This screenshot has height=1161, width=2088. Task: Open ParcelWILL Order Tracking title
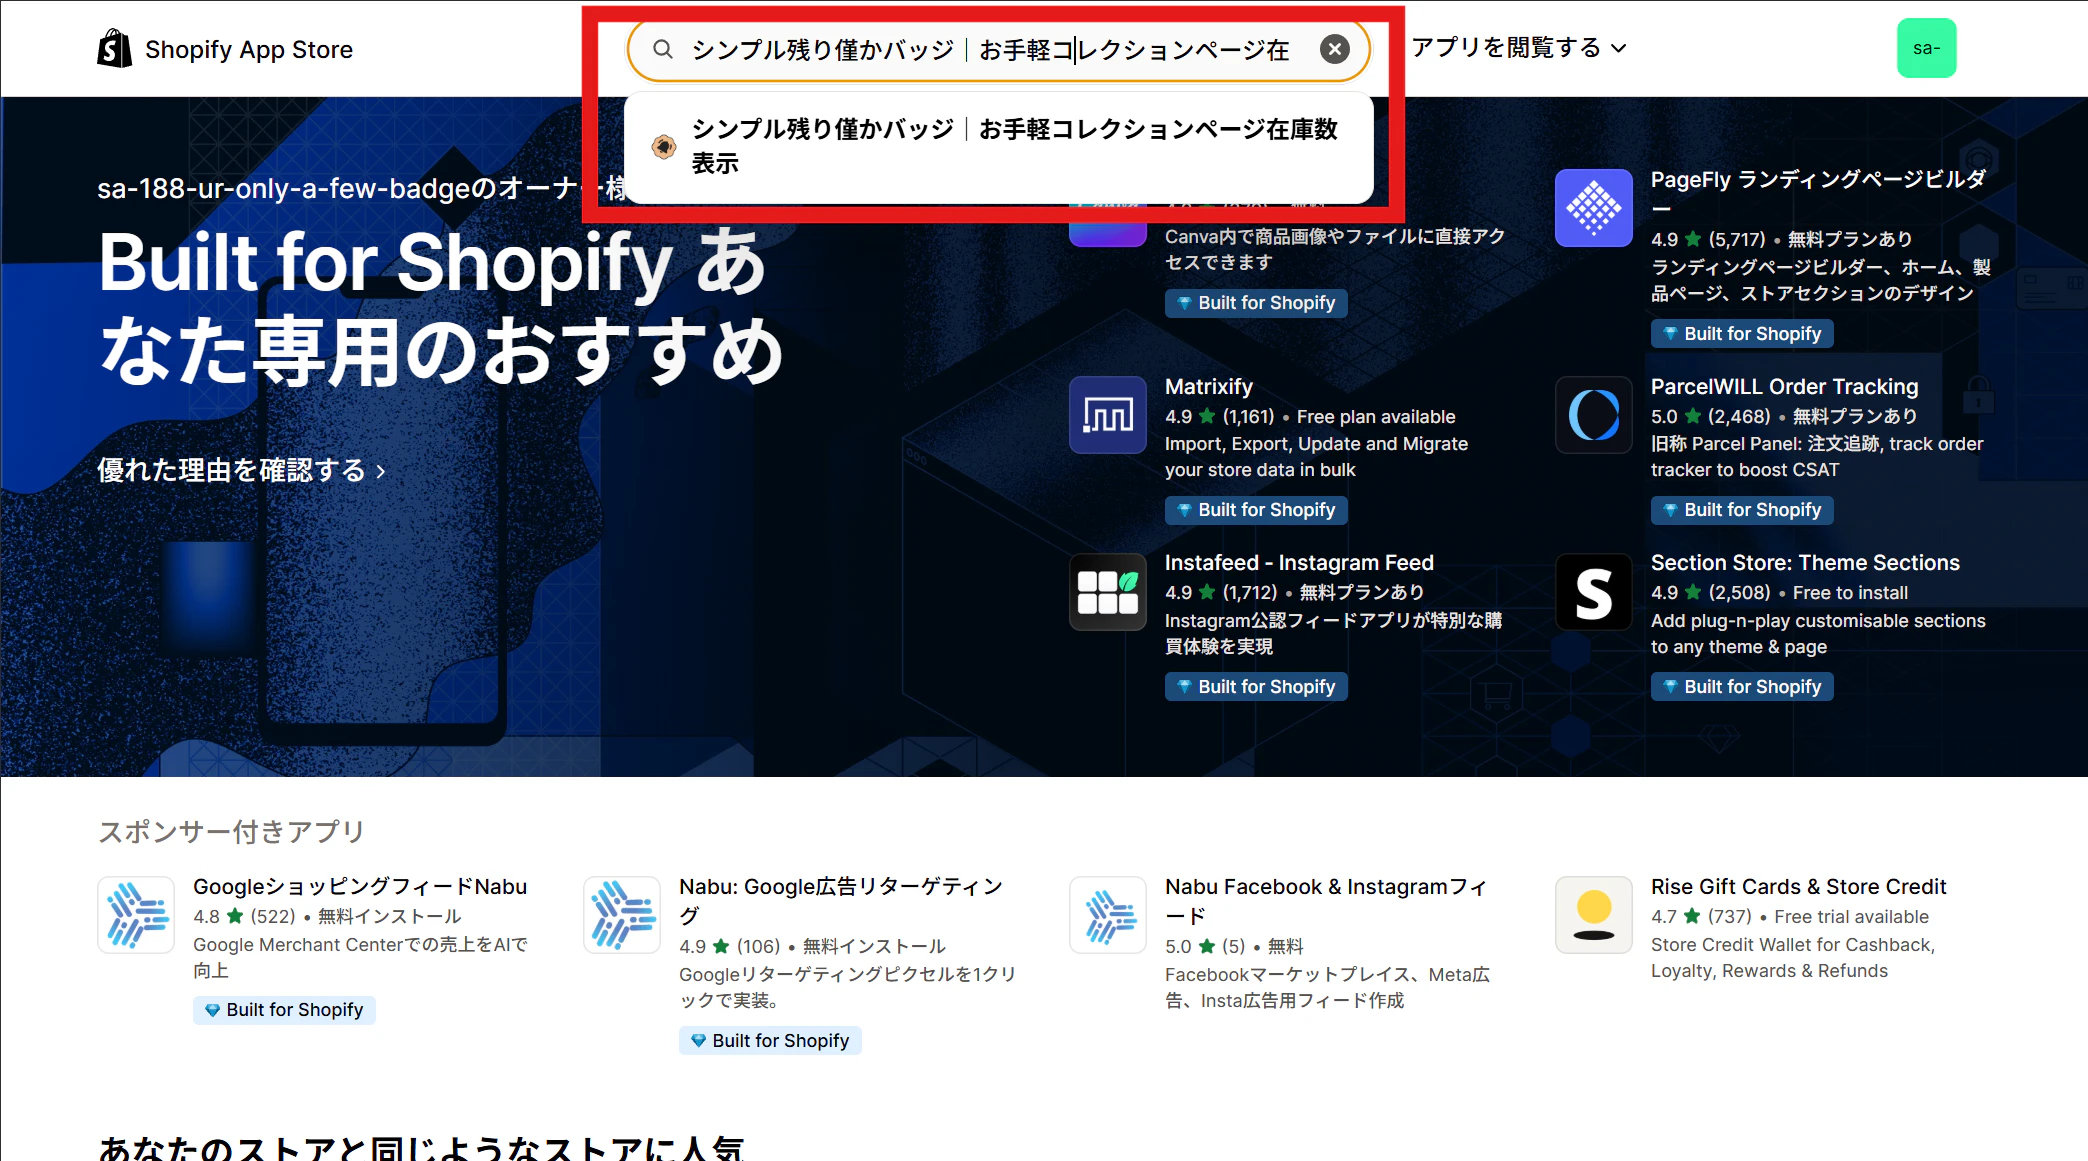pos(1784,386)
